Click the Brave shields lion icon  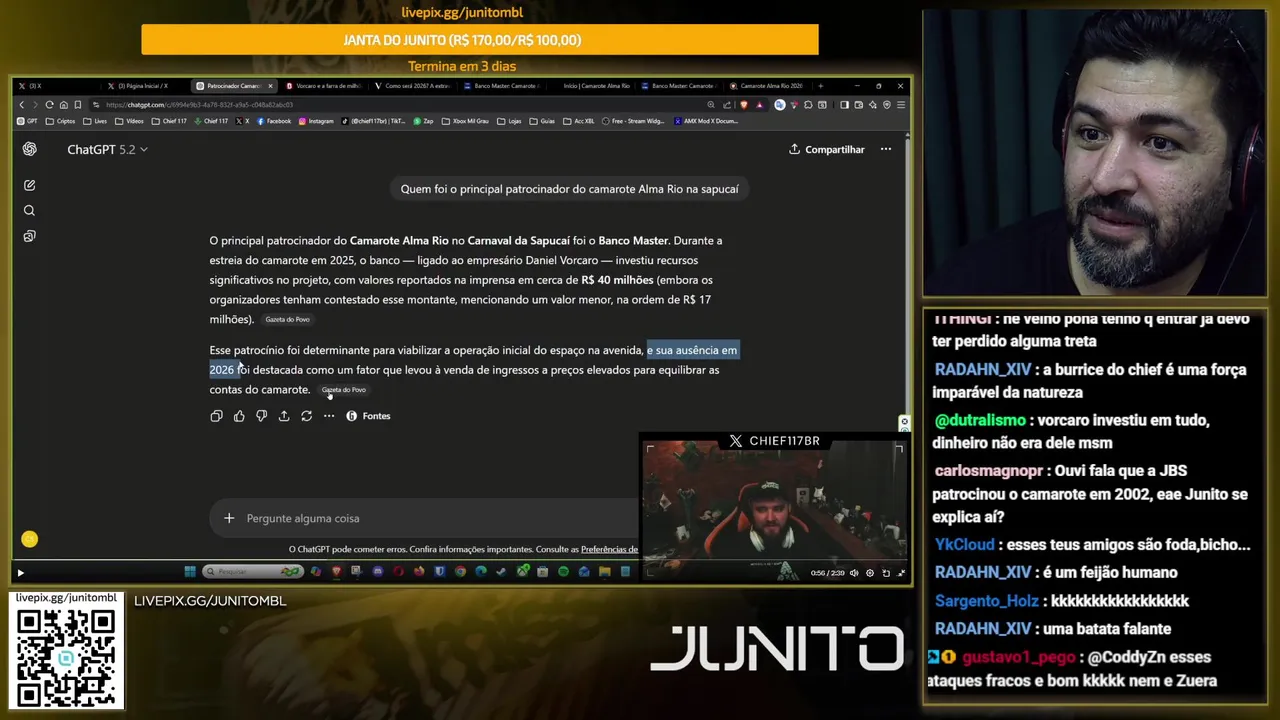click(743, 105)
